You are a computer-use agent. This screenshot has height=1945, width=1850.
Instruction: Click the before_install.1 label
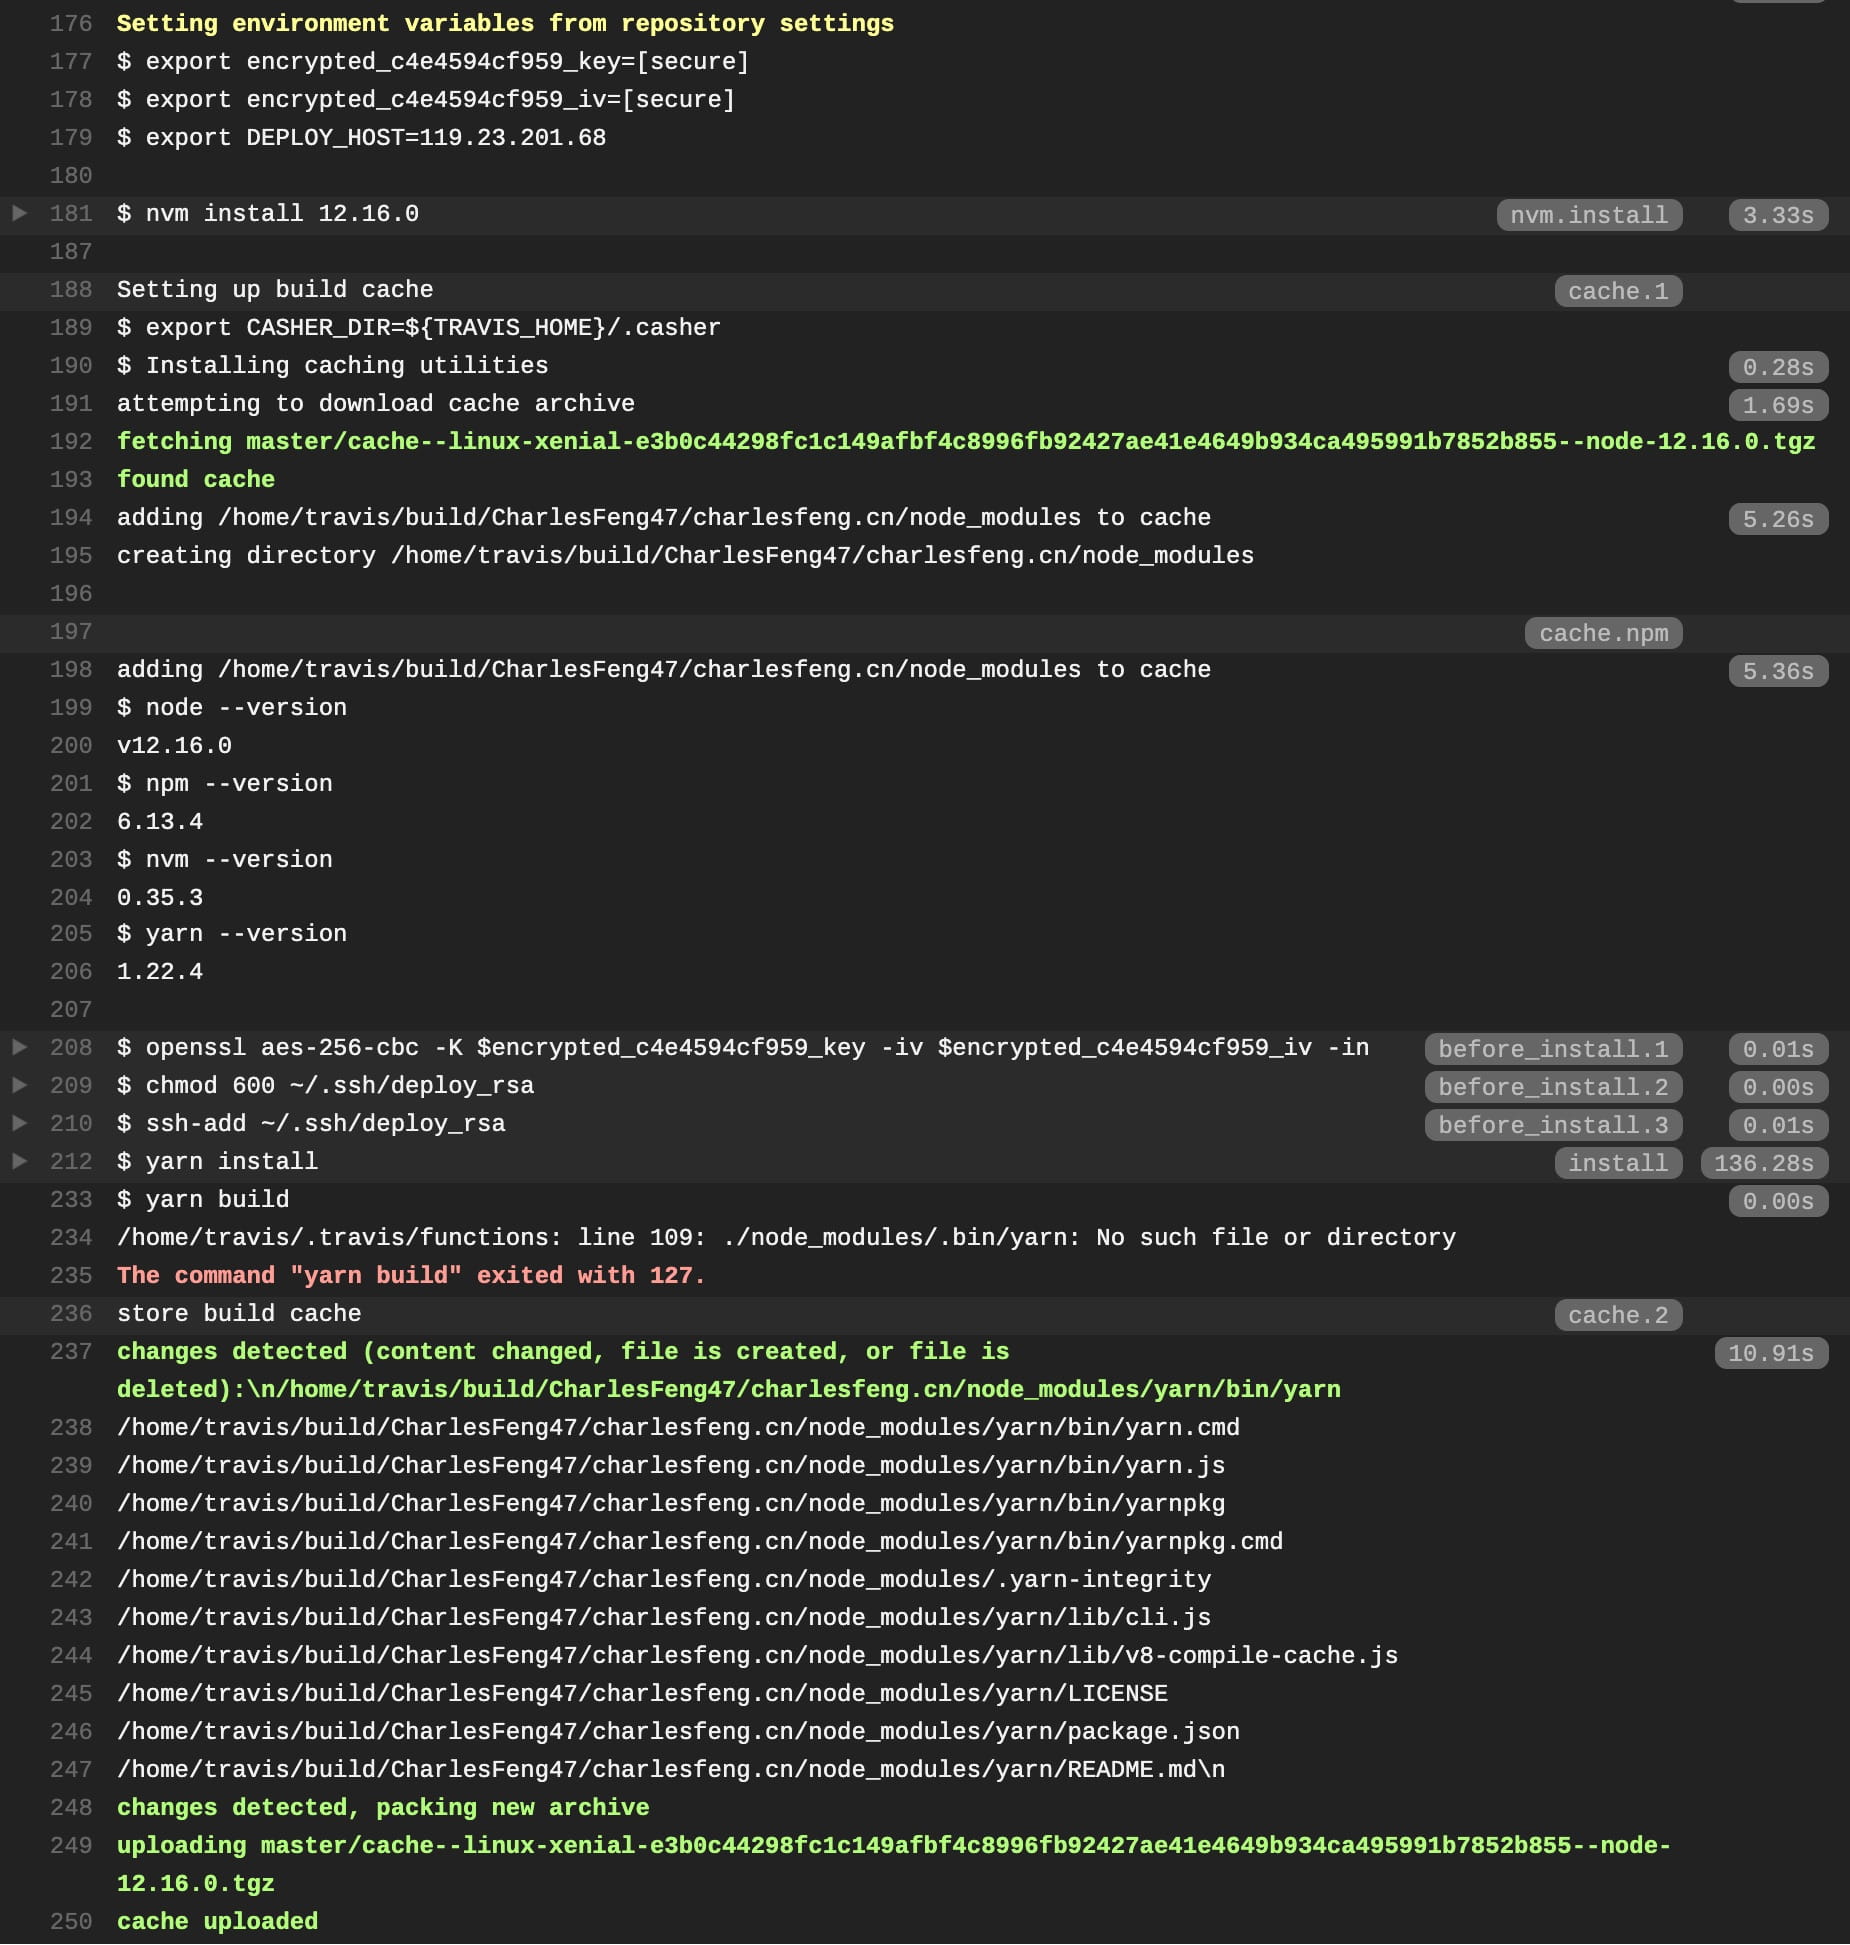(x=1552, y=1049)
